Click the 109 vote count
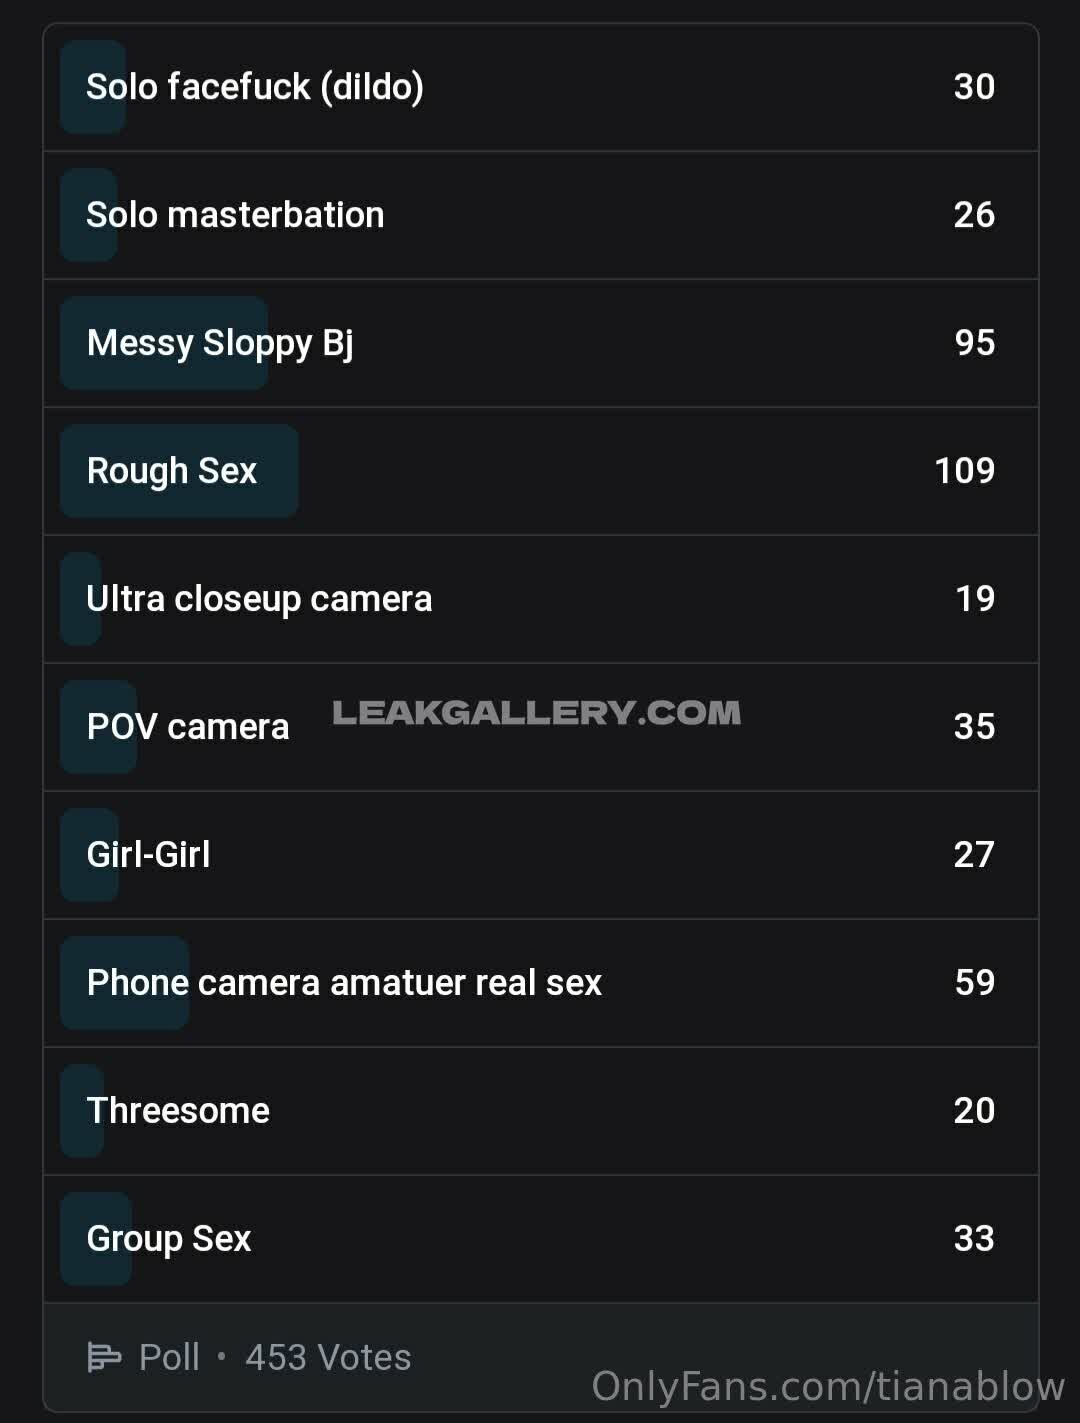Image resolution: width=1080 pixels, height=1423 pixels. point(964,471)
